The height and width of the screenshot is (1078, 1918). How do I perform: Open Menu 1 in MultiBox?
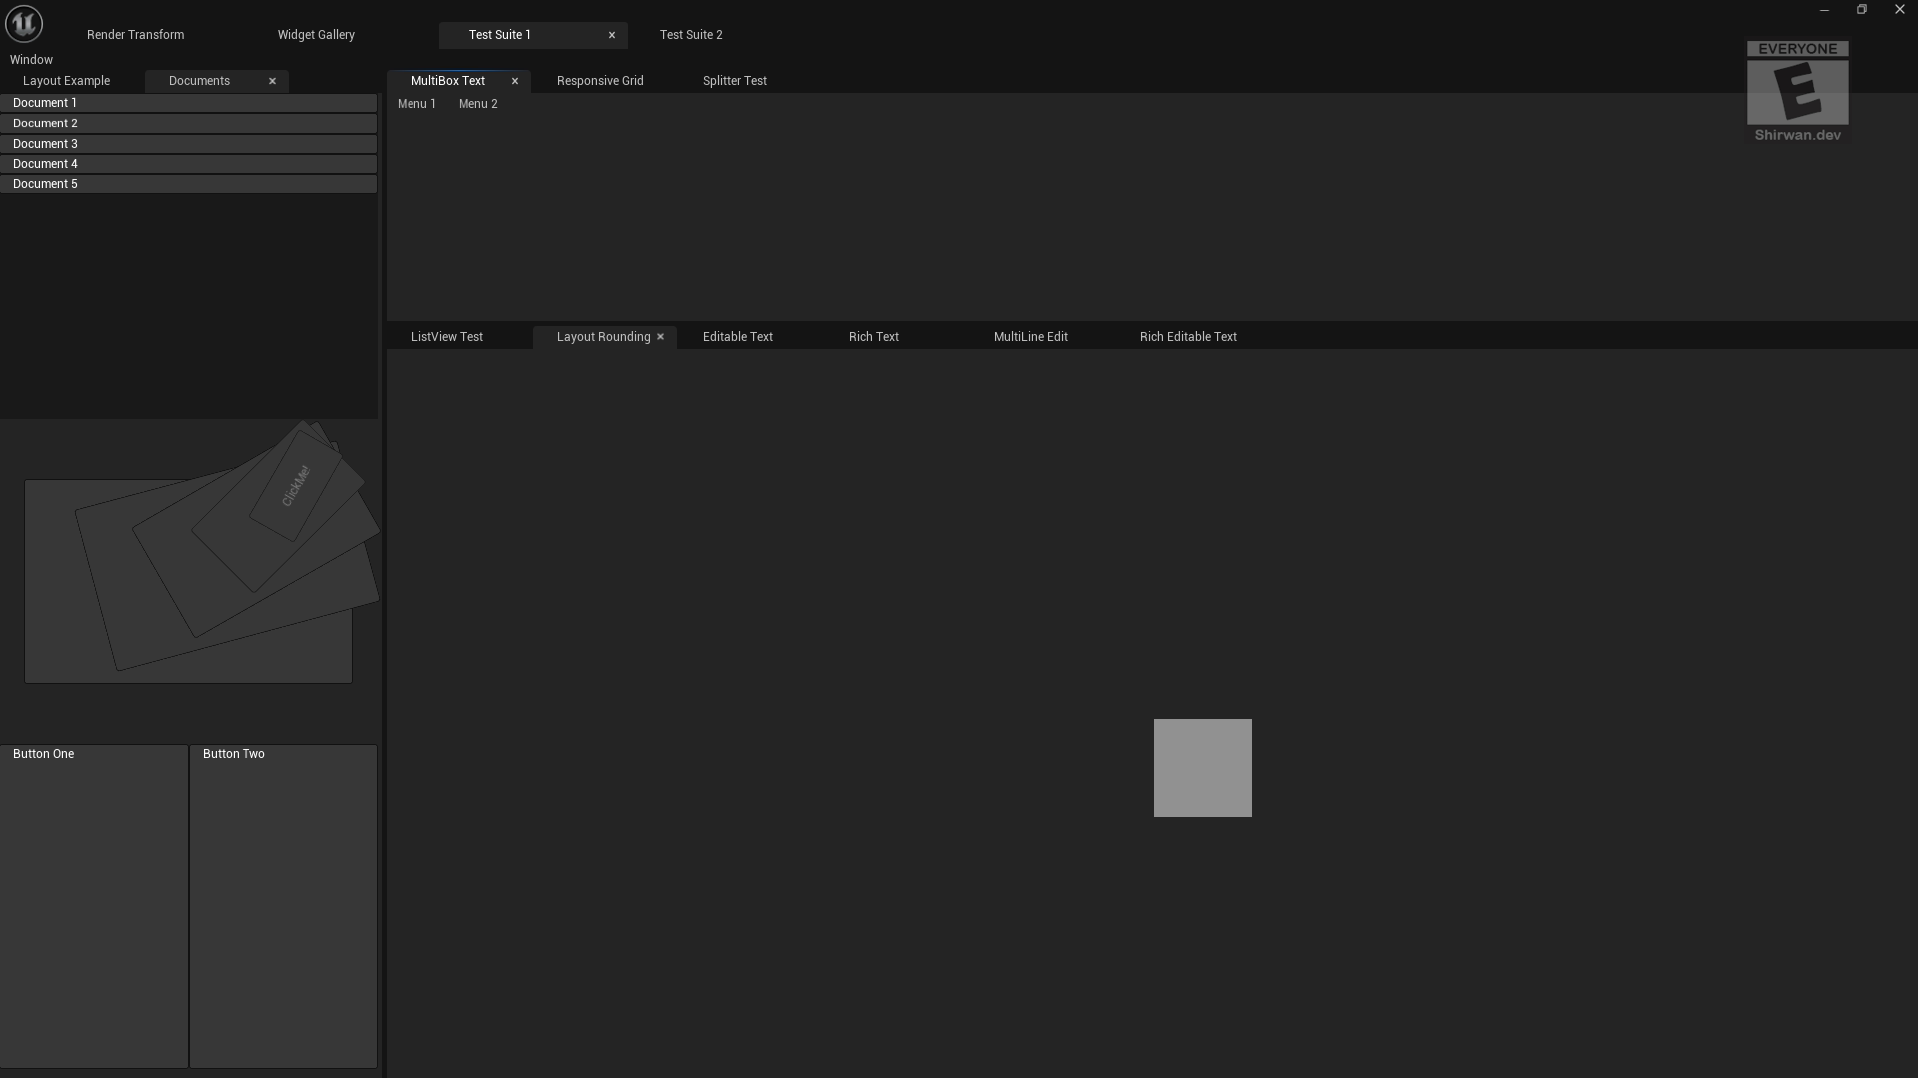(417, 104)
